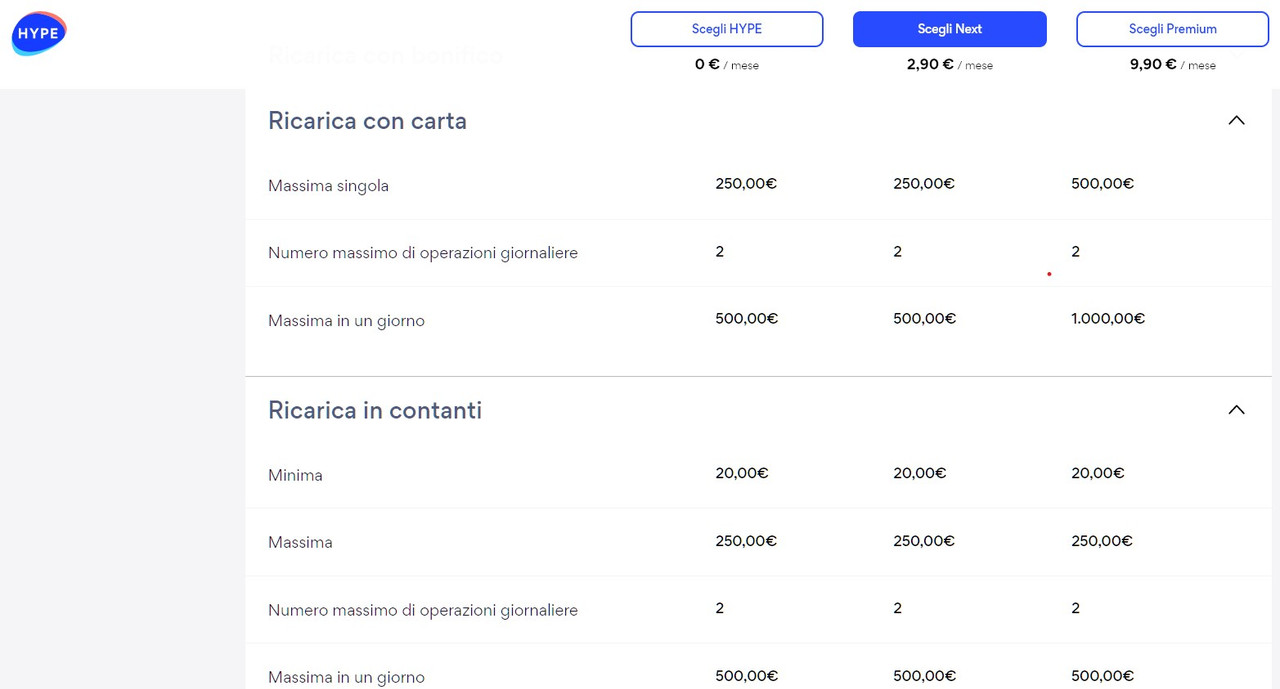Click the HYPE column 20,00€ Minima value
The width and height of the screenshot is (1280, 689).
coord(741,473)
